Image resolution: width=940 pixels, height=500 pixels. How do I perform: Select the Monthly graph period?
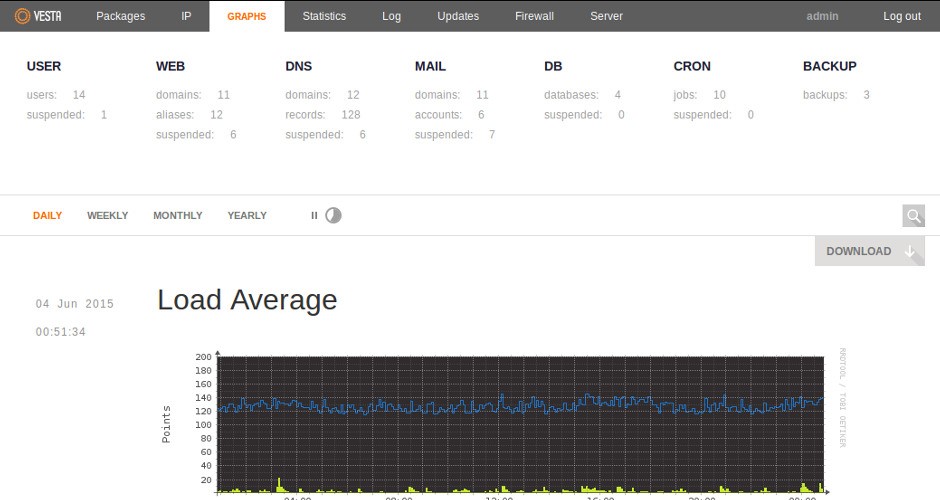click(177, 216)
